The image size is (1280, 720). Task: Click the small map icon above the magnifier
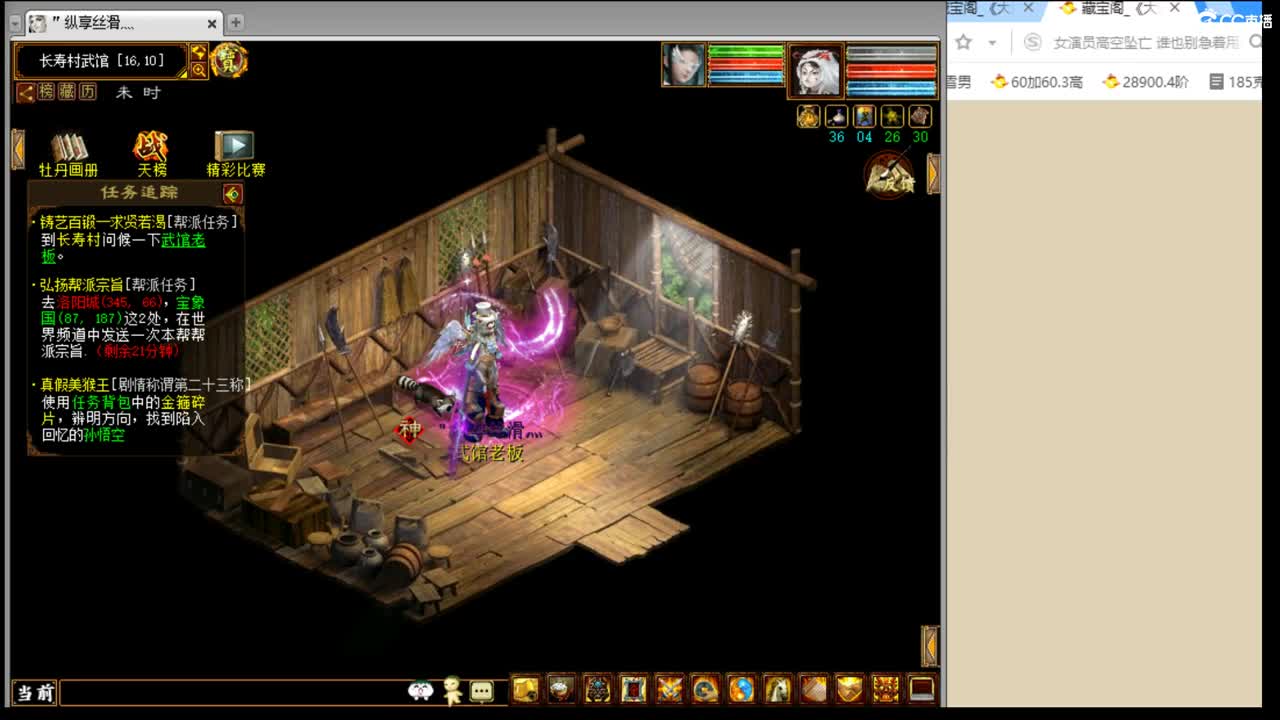click(199, 52)
